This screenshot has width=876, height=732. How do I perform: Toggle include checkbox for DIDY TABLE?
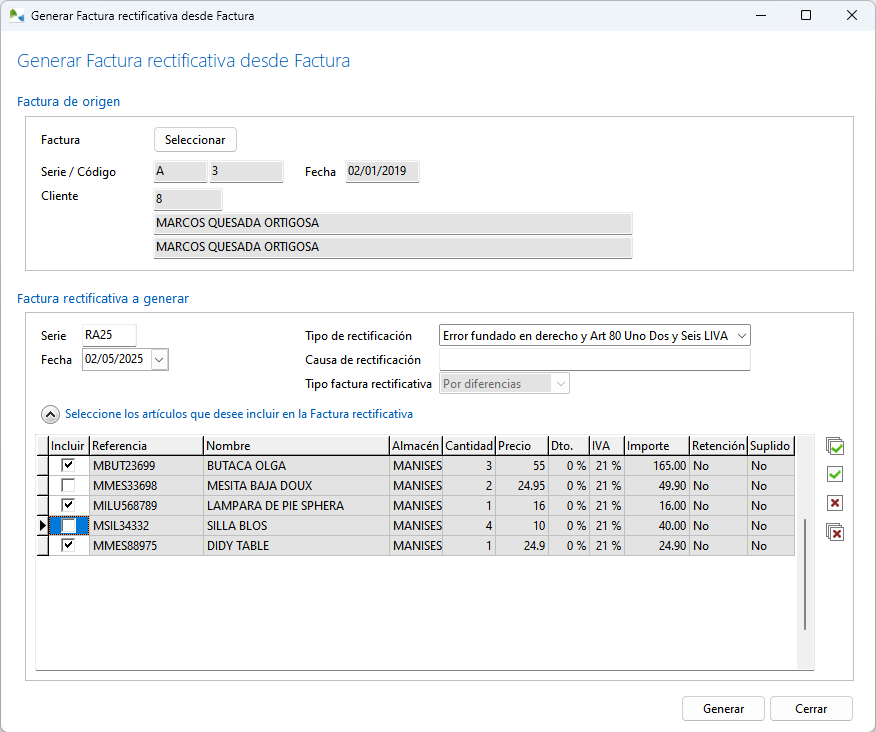[68, 546]
